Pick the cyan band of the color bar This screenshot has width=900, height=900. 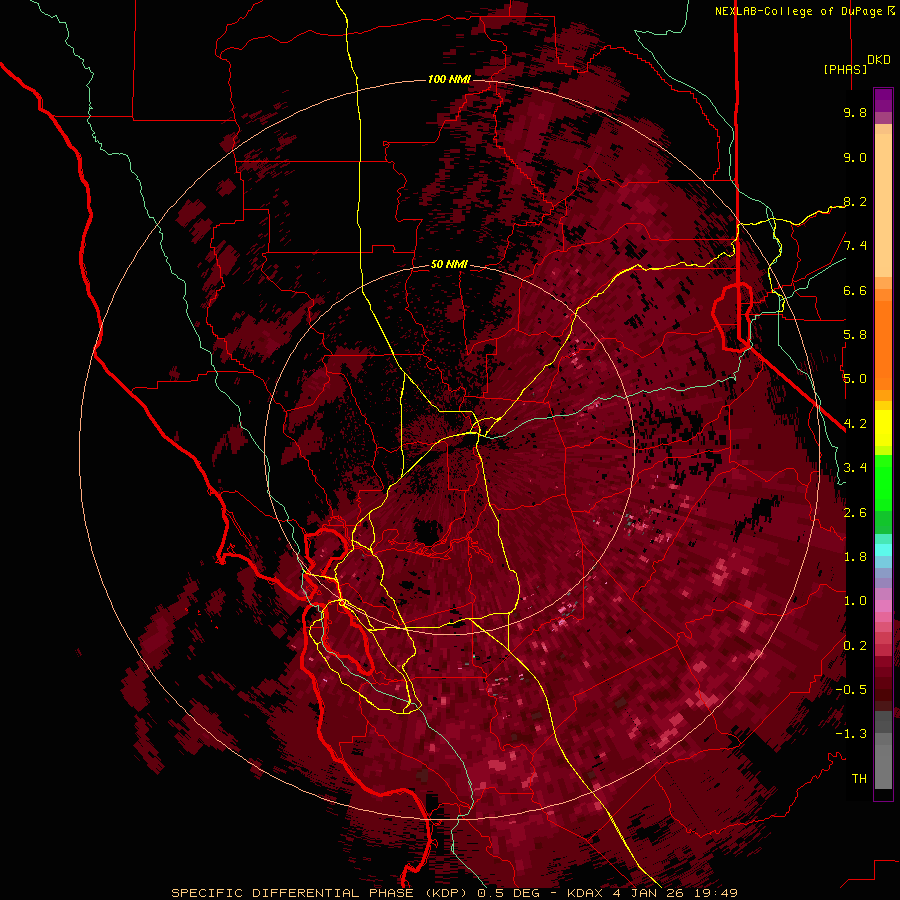[883, 550]
